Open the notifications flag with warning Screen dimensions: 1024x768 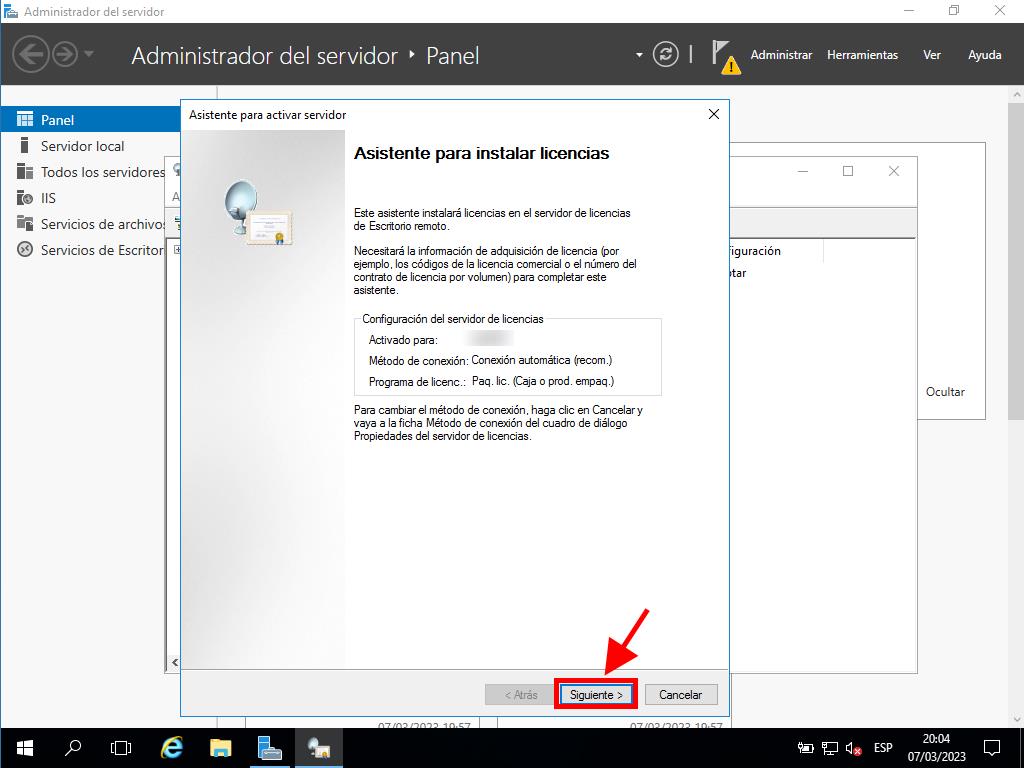pyautogui.click(x=724, y=55)
